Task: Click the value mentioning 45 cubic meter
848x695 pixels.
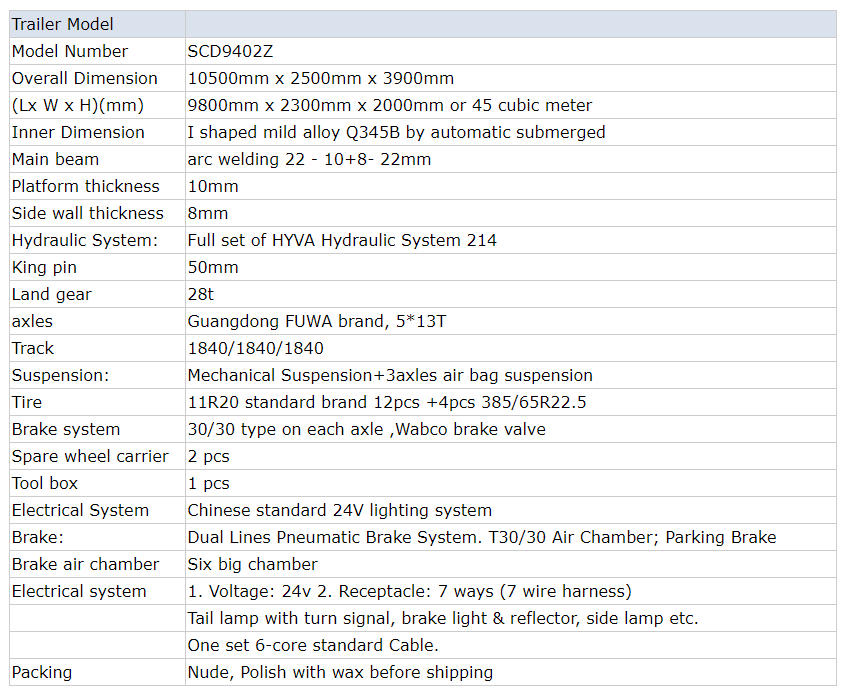Action: pyautogui.click(x=389, y=105)
